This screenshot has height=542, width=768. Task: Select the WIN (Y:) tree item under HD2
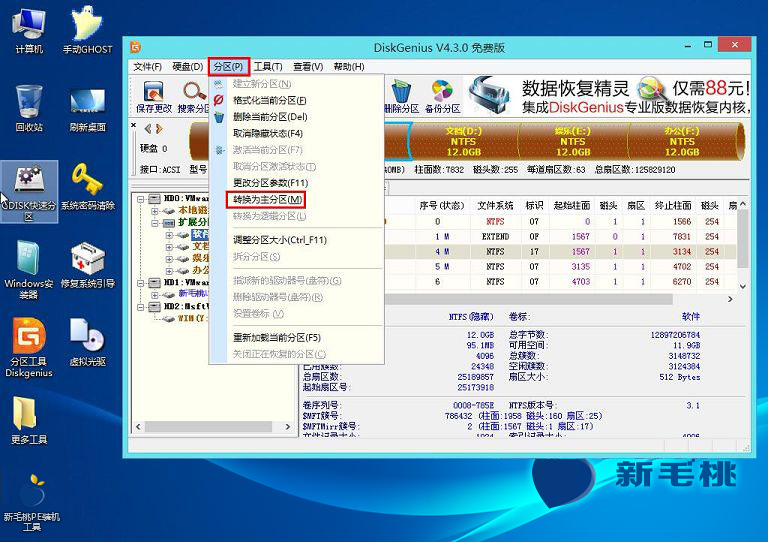pyautogui.click(x=185, y=319)
